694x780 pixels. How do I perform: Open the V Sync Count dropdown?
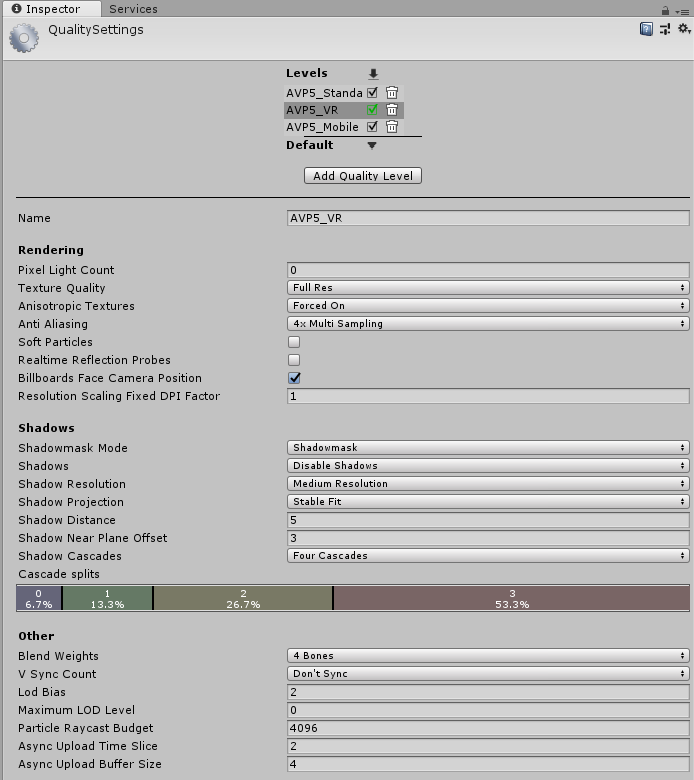pos(488,674)
